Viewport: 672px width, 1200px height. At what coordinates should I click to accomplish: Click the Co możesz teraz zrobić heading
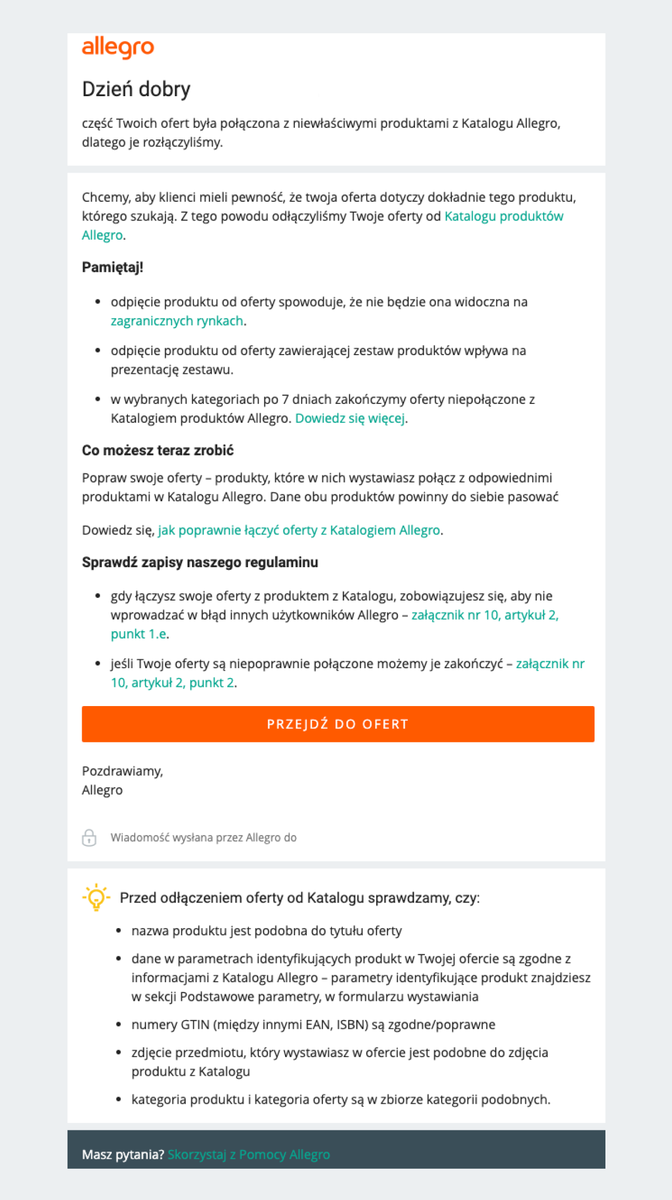point(158,450)
